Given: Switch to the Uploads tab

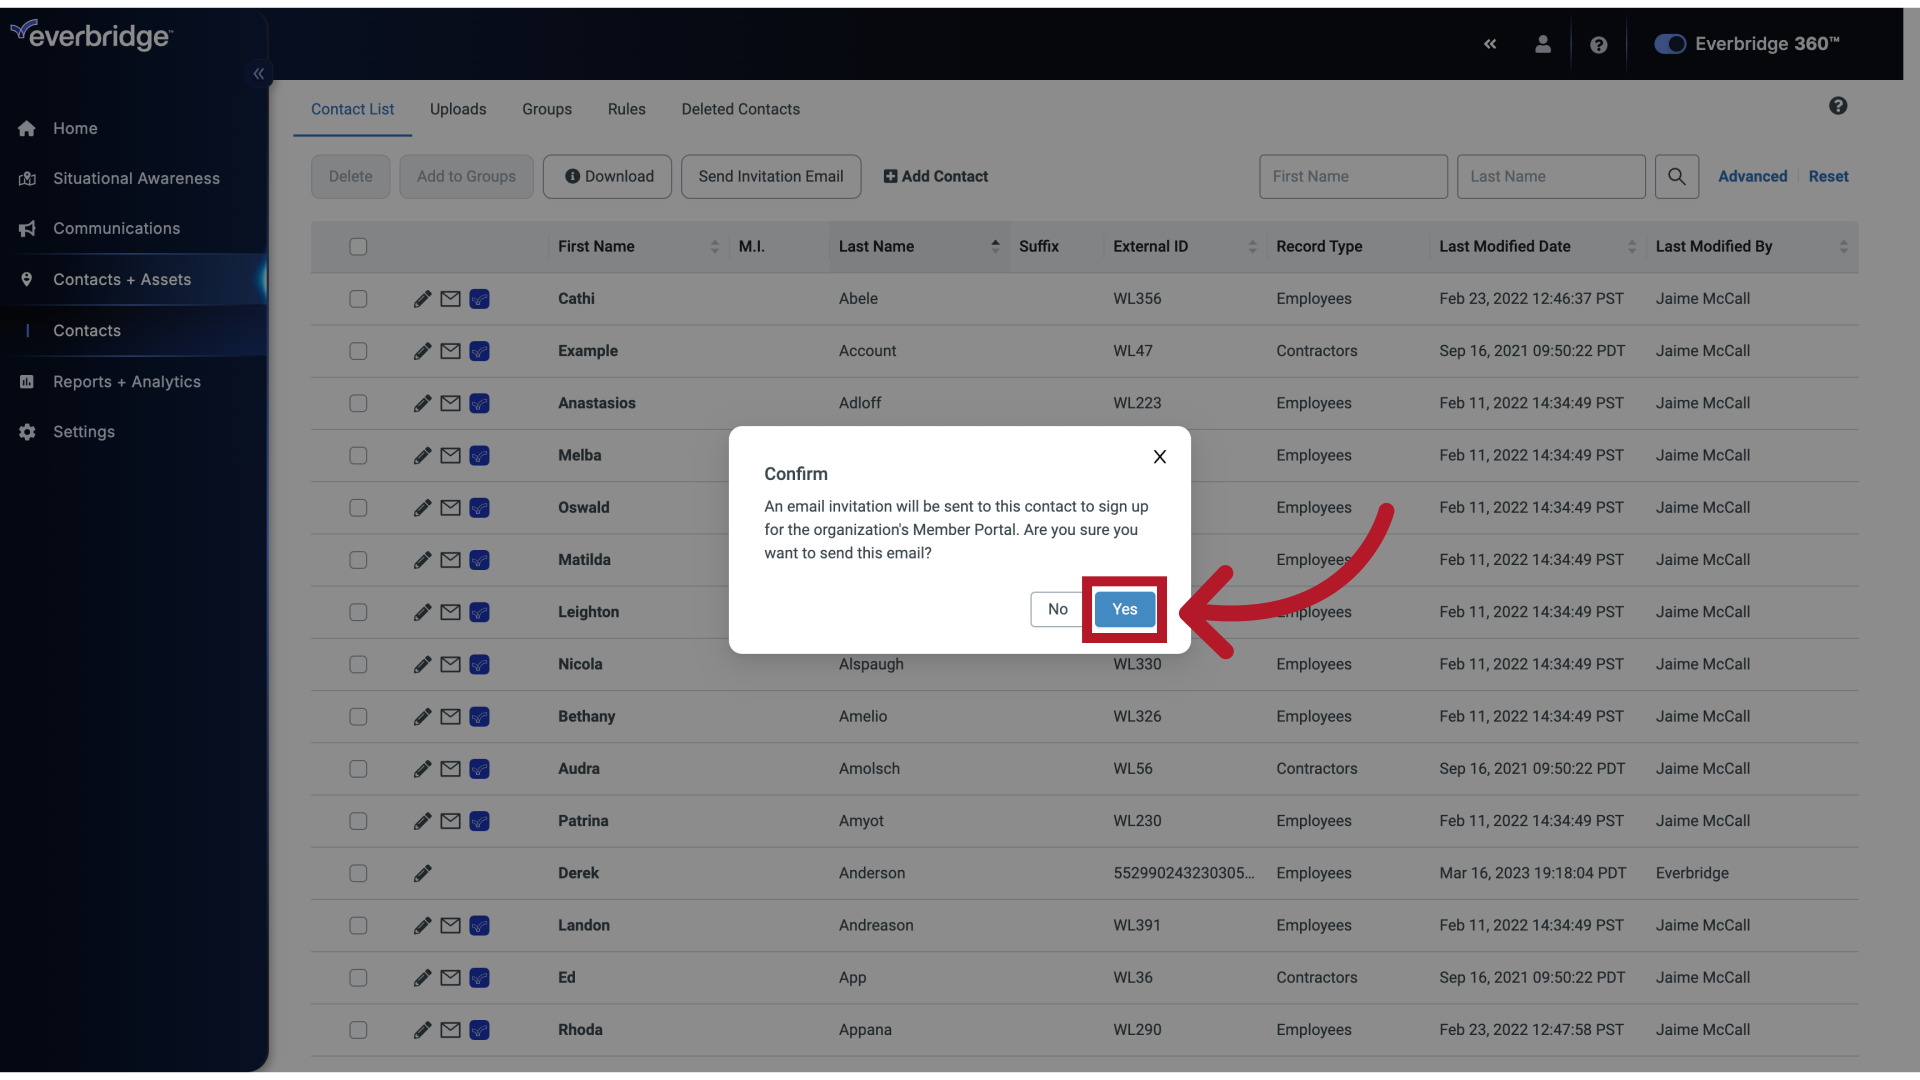Looking at the screenshot, I should (458, 109).
